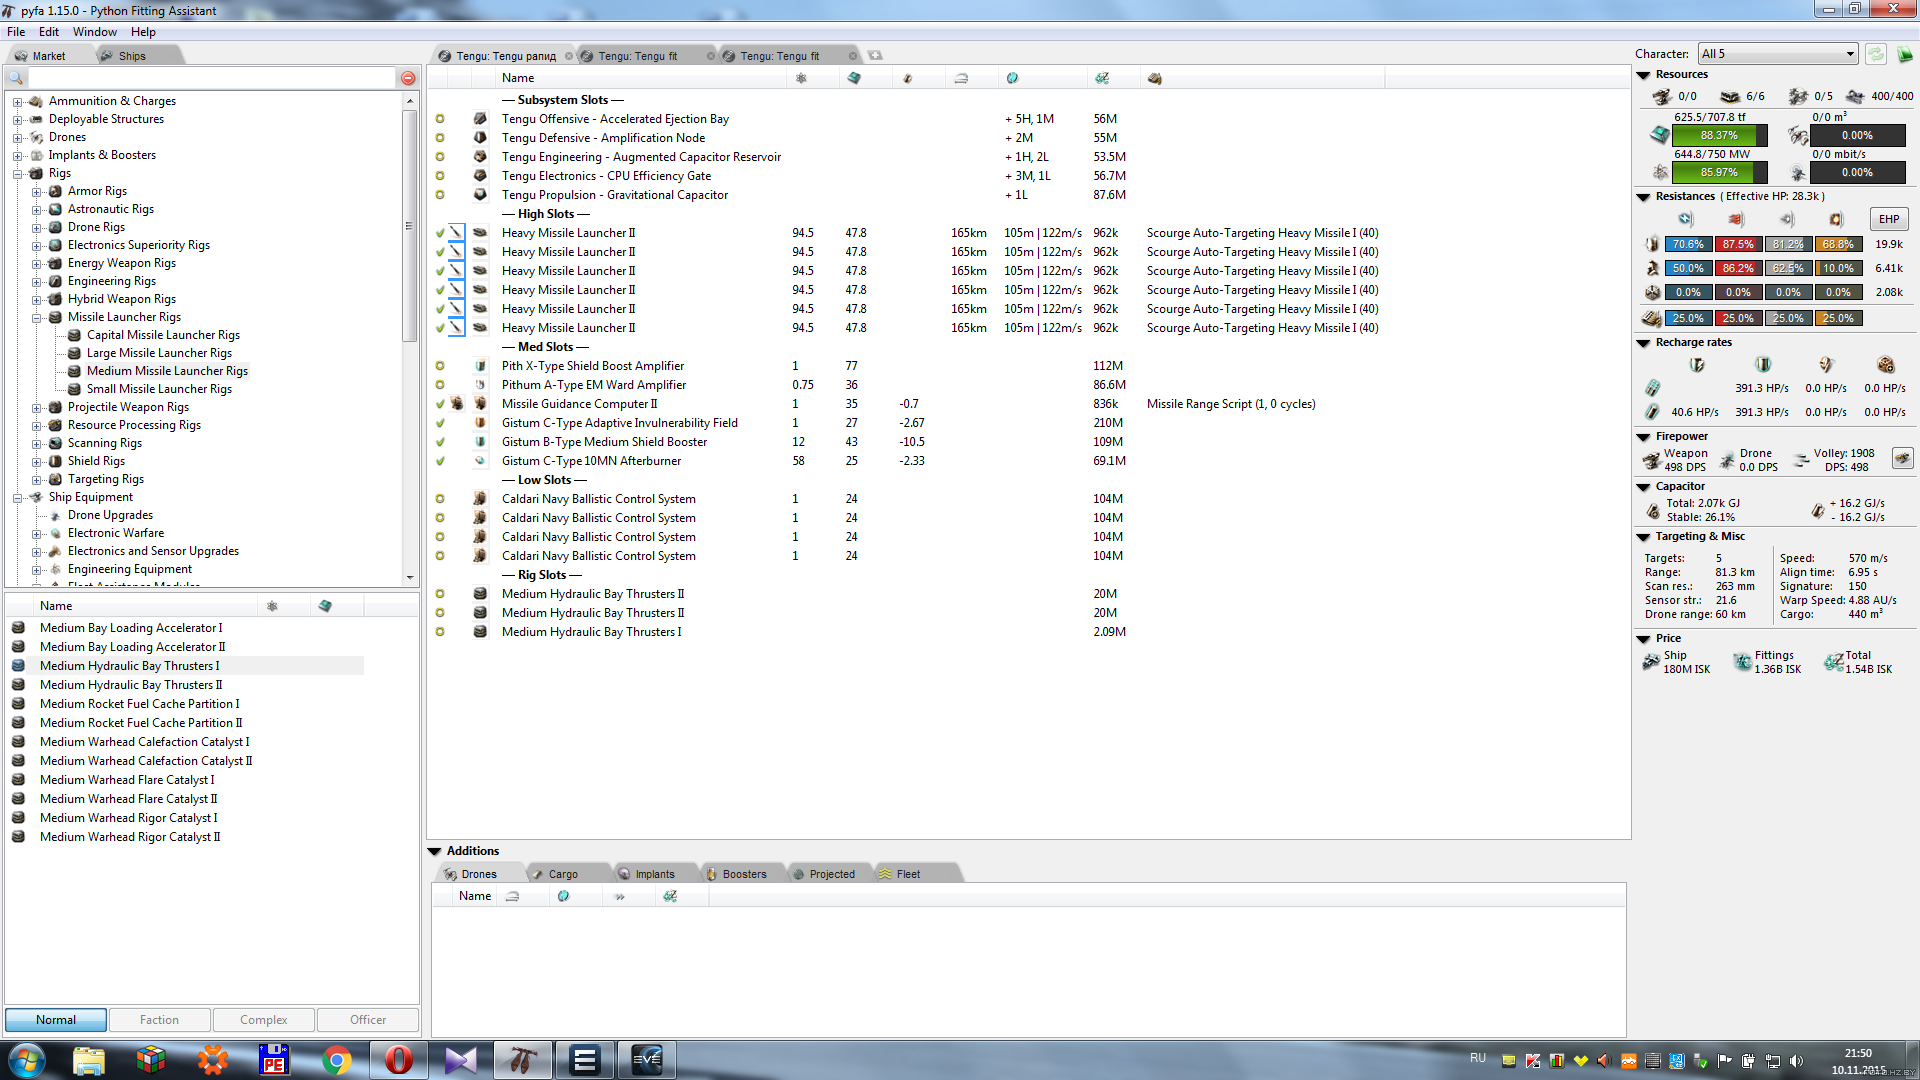Click the Medium Hydraulic Bay Thrusters I rig icon
Screen dimensions: 1920x1080
coord(480,632)
